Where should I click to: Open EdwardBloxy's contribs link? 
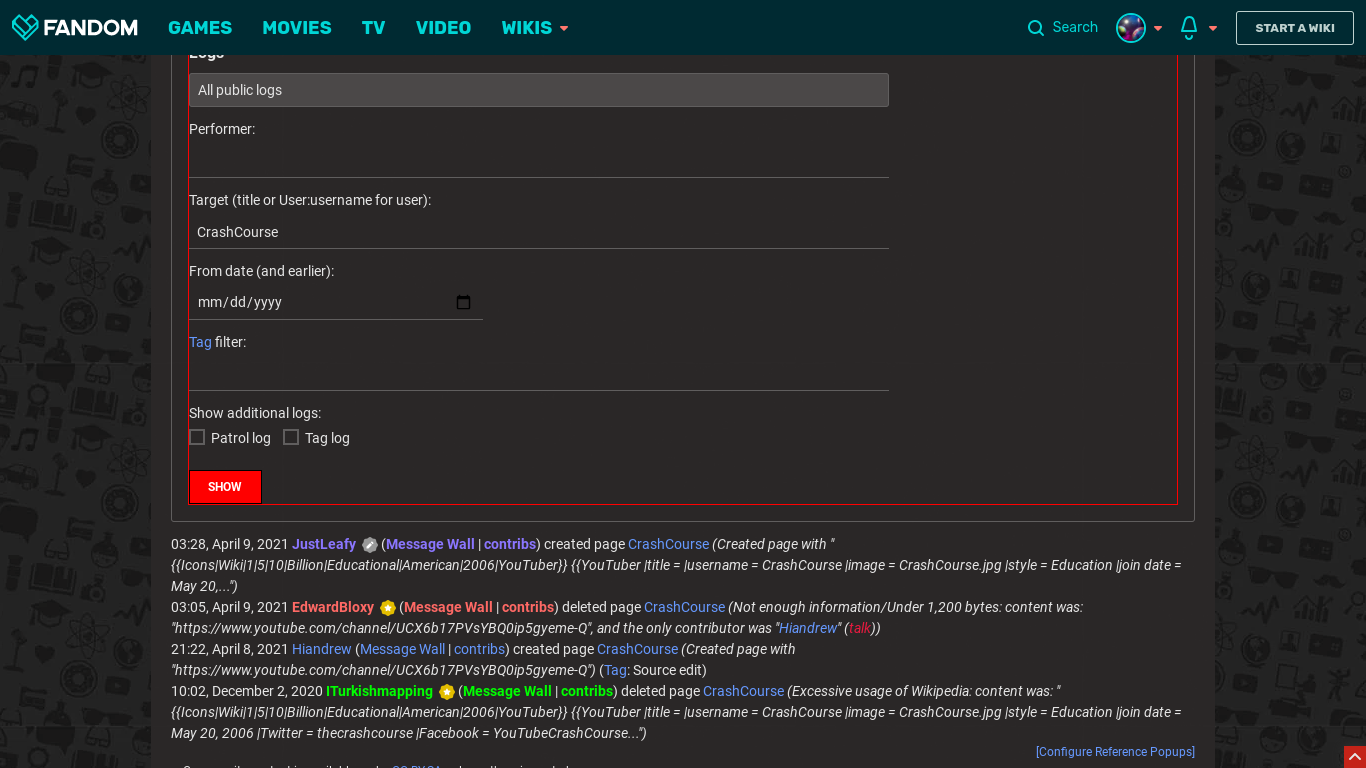click(528, 607)
